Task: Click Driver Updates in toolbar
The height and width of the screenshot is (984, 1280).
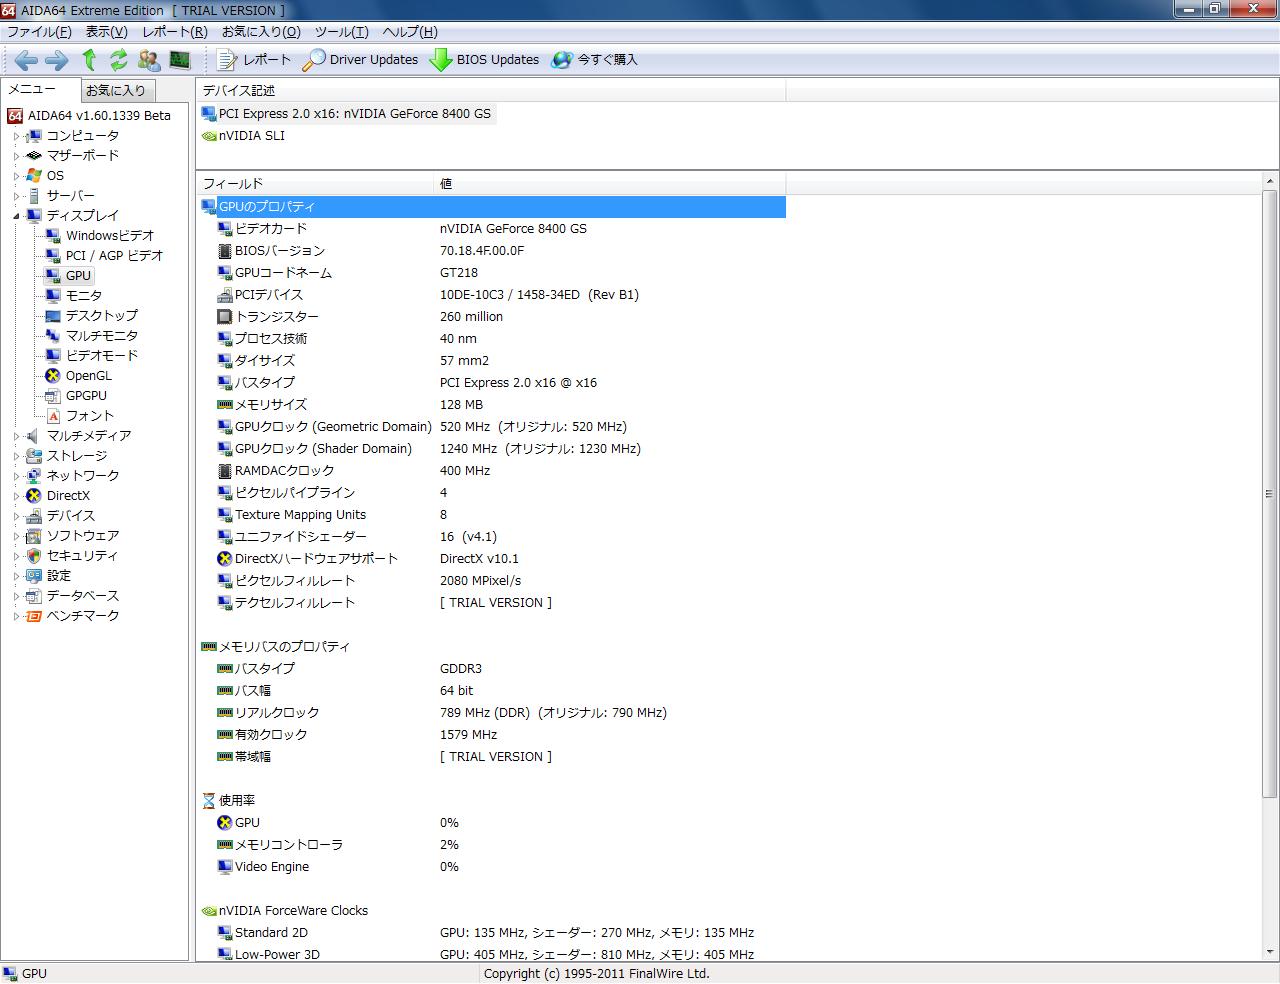Action: tap(360, 60)
